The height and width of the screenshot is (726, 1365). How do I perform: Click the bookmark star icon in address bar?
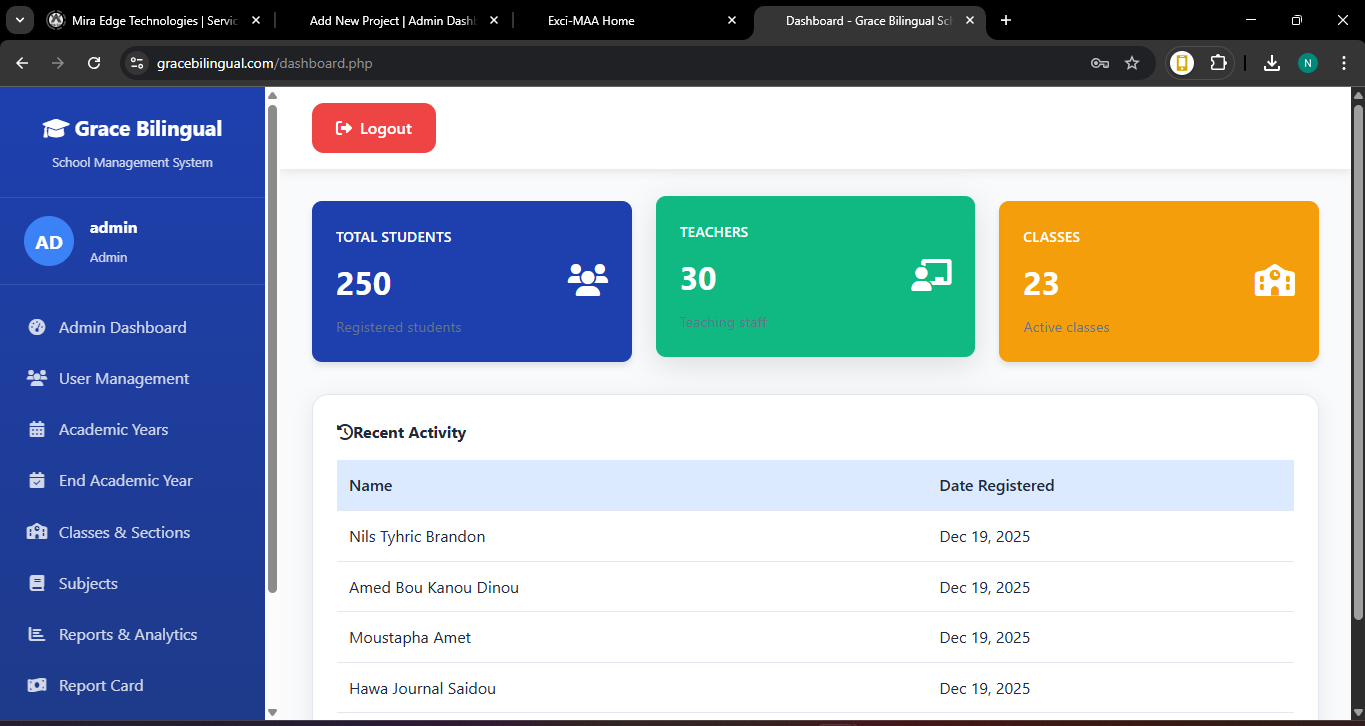click(1132, 63)
